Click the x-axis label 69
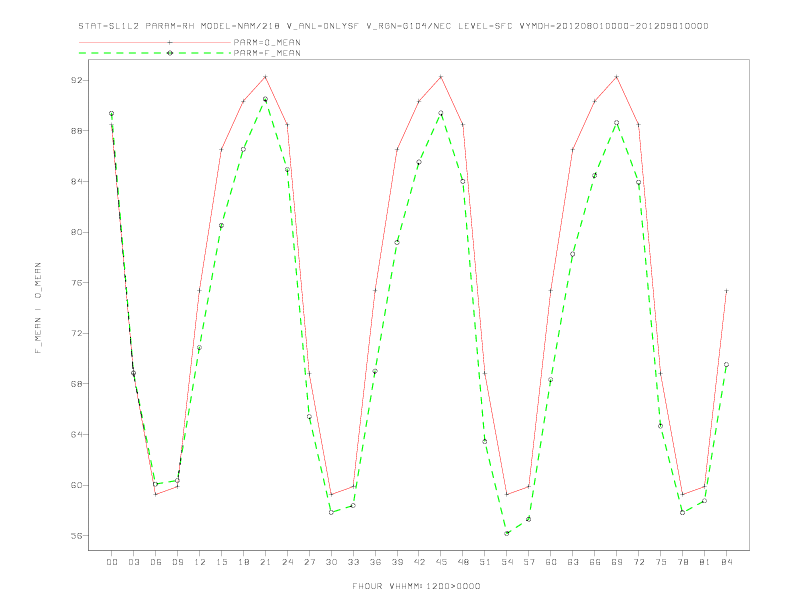 pos(617,562)
